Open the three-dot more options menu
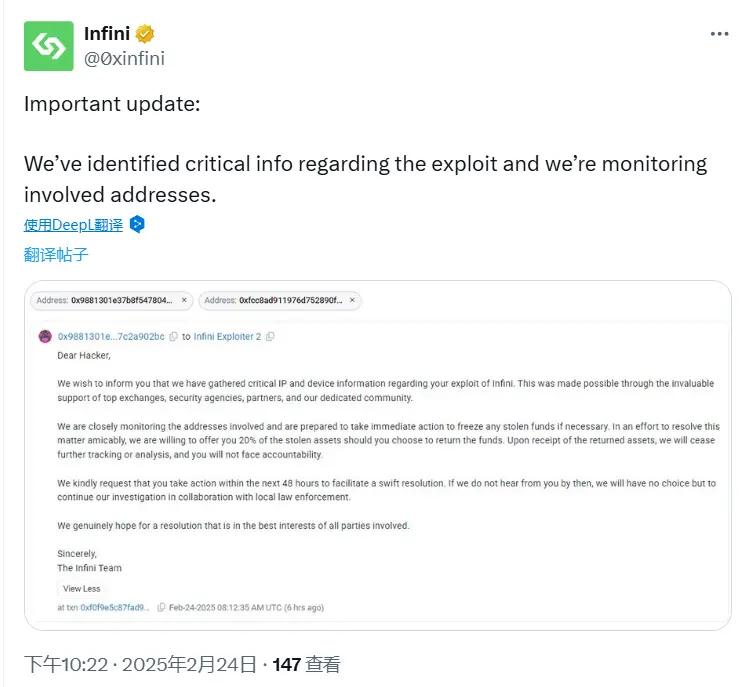The height and width of the screenshot is (687, 752). pyautogui.click(x=719, y=34)
